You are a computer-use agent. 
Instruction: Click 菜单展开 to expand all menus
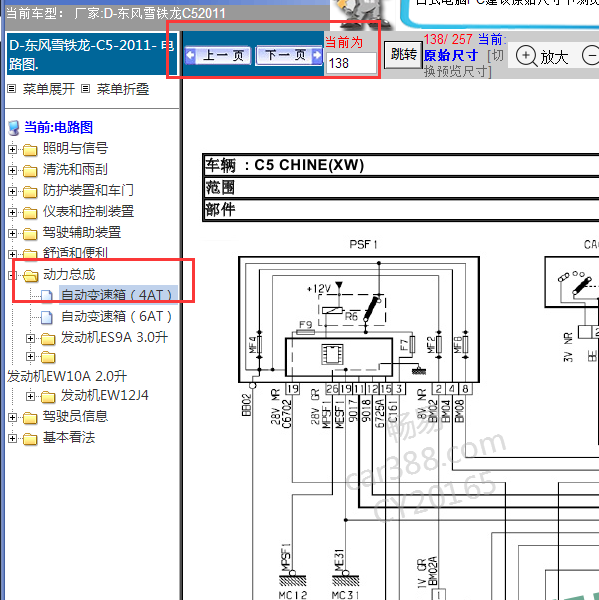(x=49, y=89)
